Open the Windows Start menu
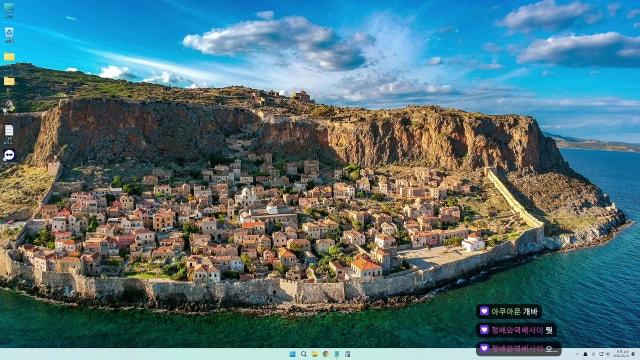The height and width of the screenshot is (360, 640). click(x=293, y=354)
